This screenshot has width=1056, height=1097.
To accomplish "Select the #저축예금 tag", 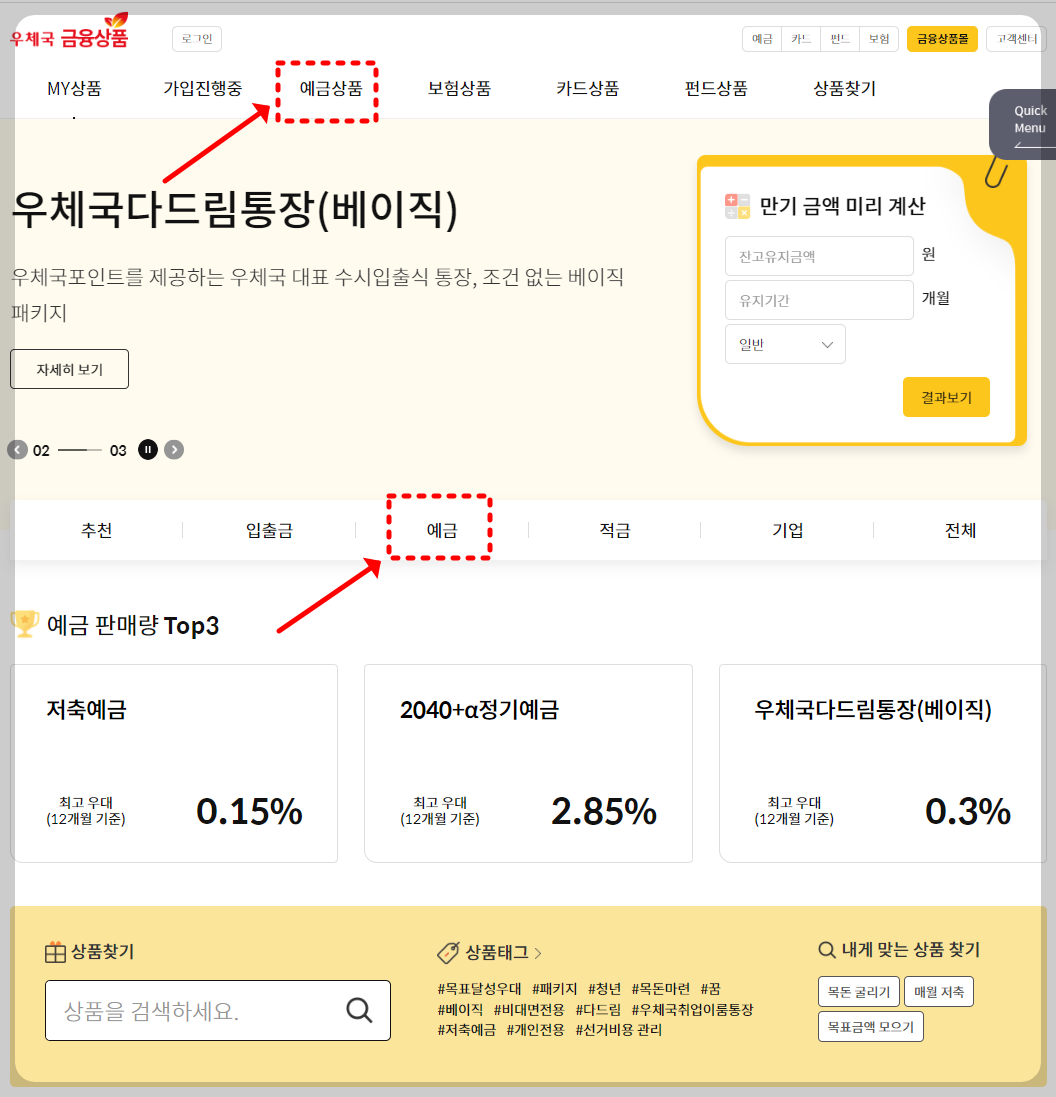I will point(467,1030).
